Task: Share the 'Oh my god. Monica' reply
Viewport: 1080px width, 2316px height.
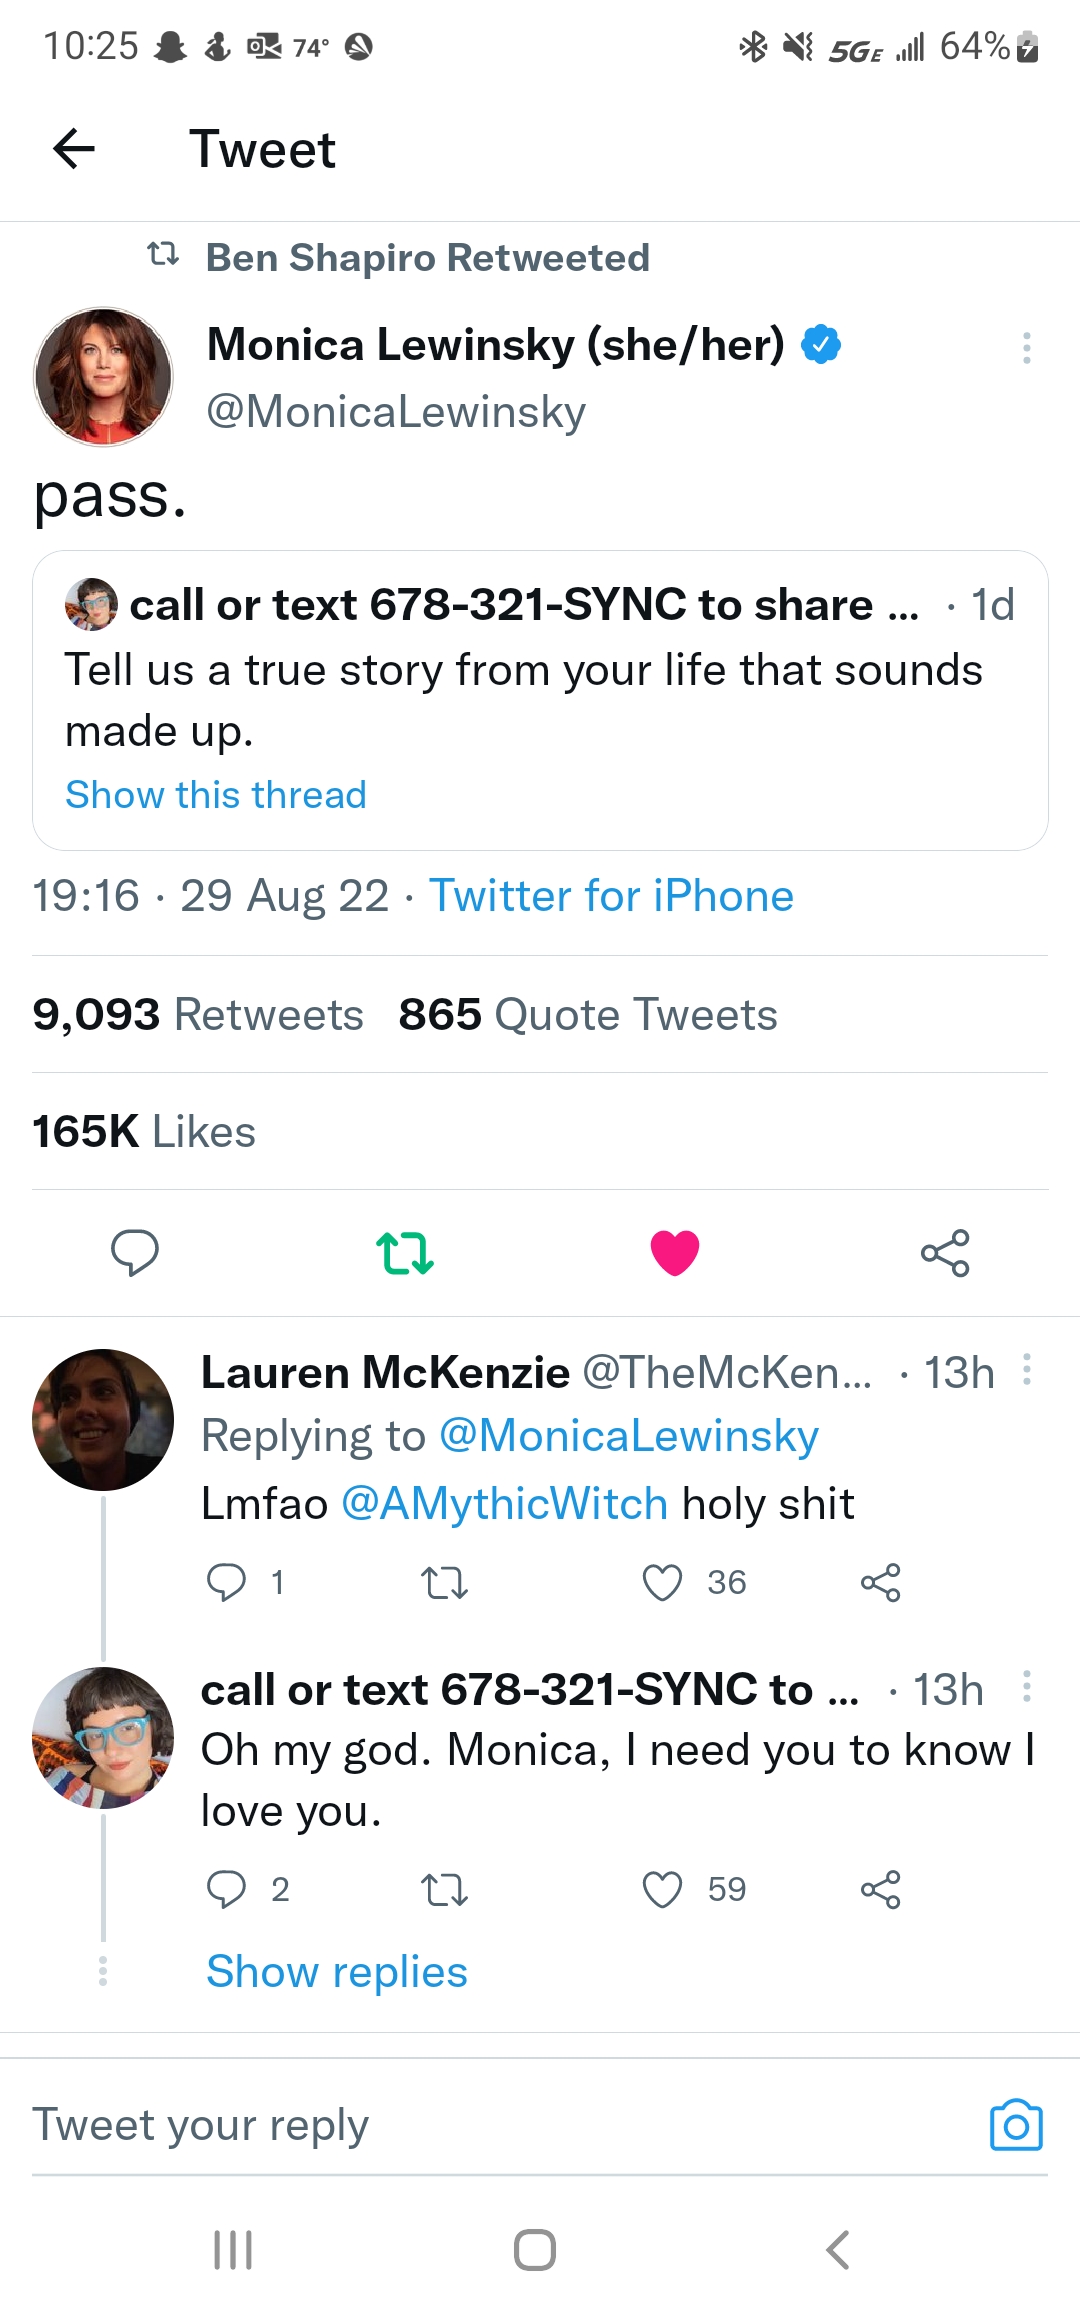Action: tap(880, 1889)
